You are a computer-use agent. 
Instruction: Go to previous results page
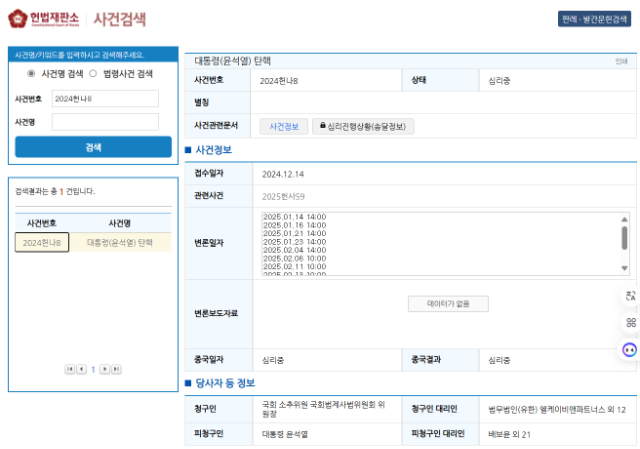(81, 369)
